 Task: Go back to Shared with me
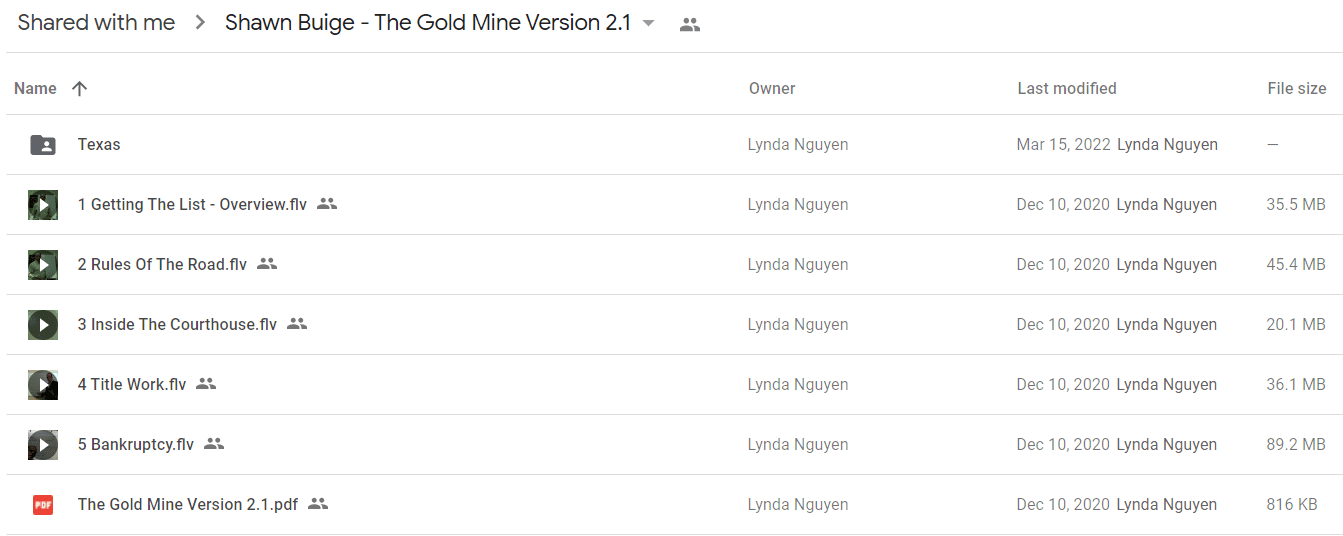tap(96, 23)
